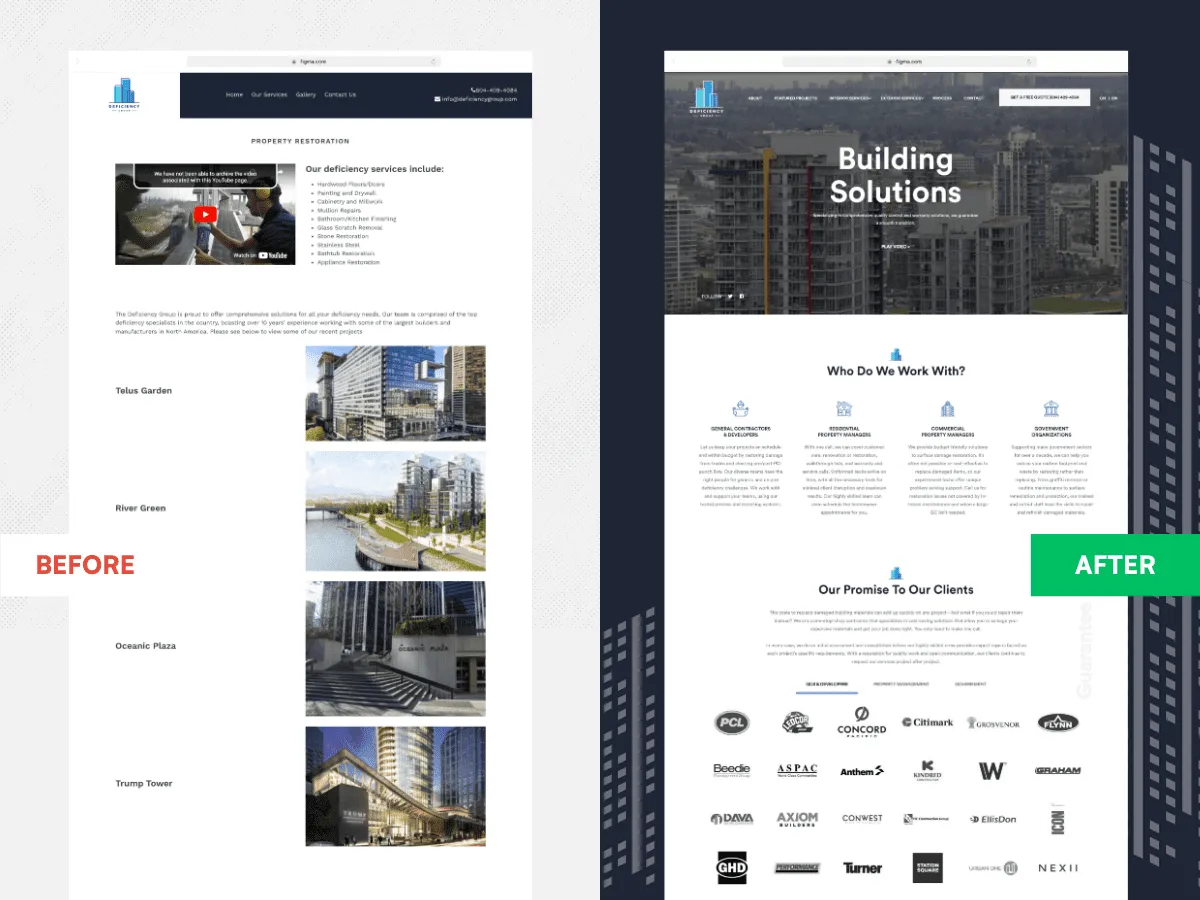Select the Government tab
Viewport: 1200px width, 900px height.
click(x=970, y=684)
